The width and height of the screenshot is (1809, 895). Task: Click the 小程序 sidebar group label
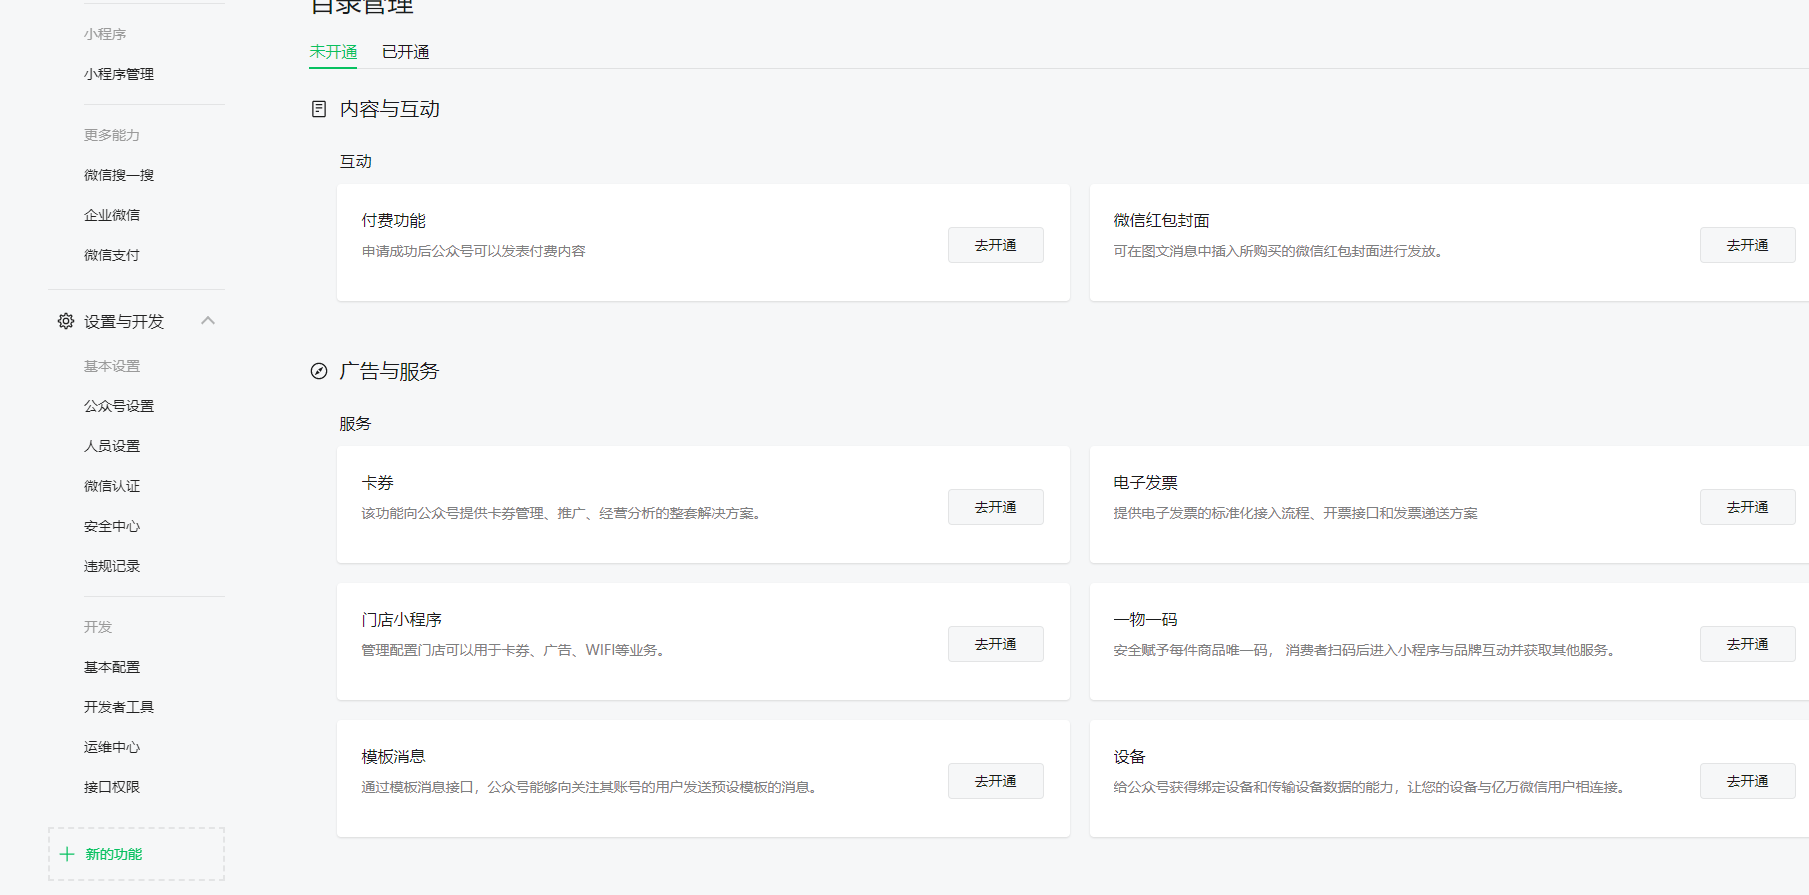[105, 34]
